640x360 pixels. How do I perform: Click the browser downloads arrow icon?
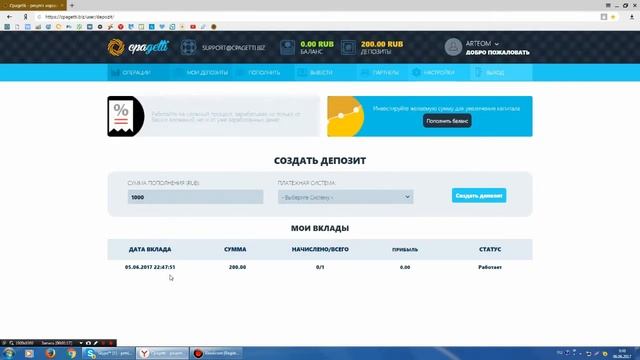(x=632, y=17)
